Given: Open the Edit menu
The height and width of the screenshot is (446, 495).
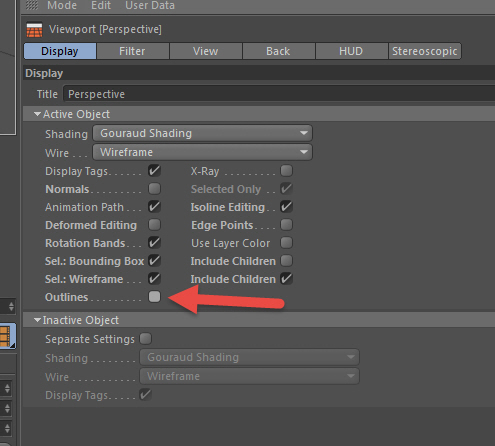Looking at the screenshot, I should coord(101,5).
